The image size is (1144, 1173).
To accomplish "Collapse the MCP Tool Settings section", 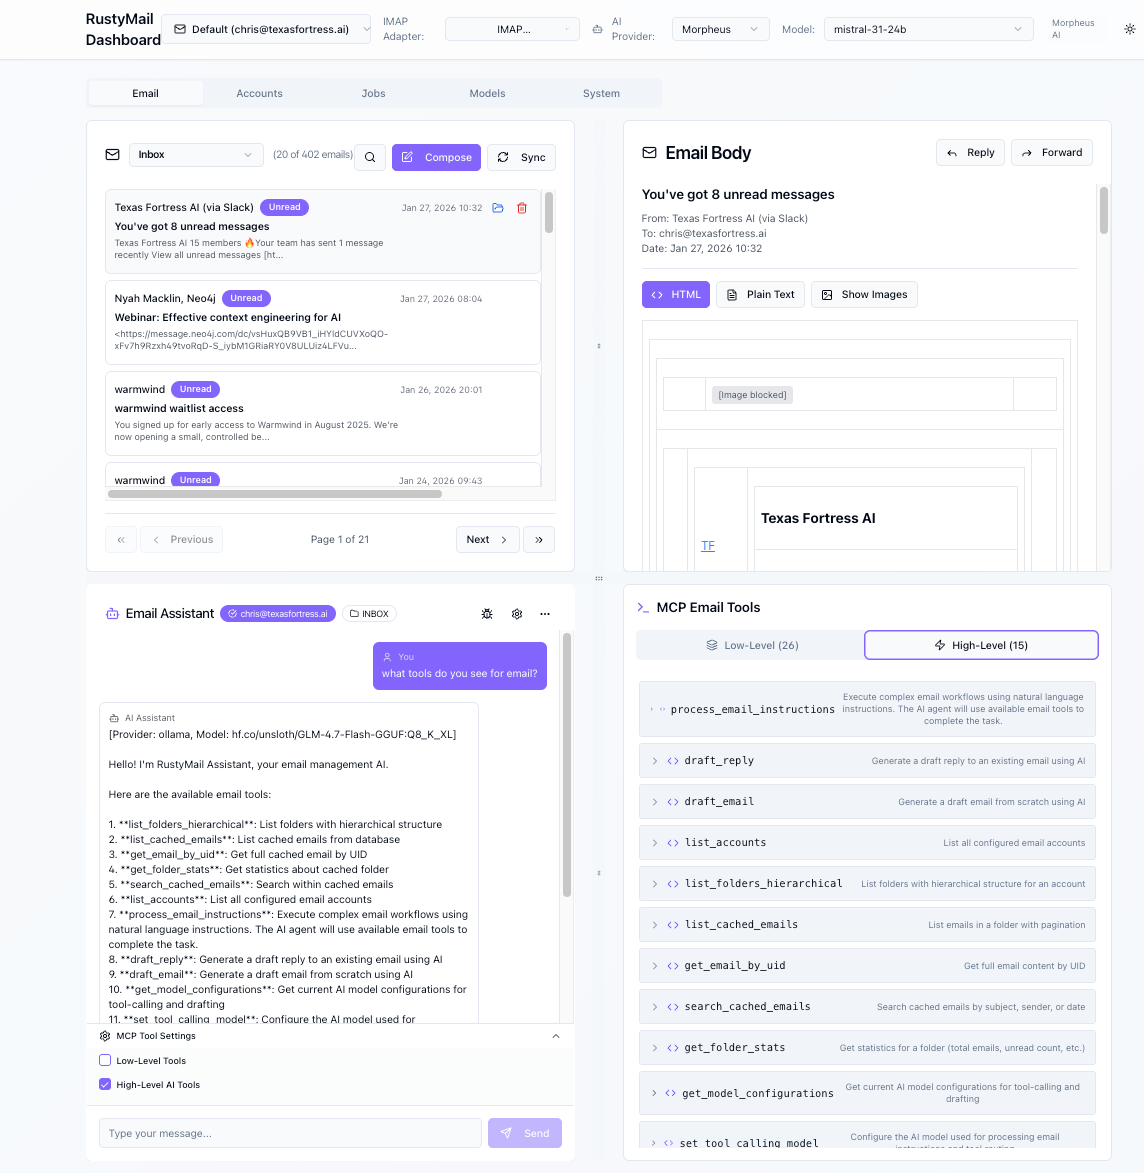I will 555,1036.
